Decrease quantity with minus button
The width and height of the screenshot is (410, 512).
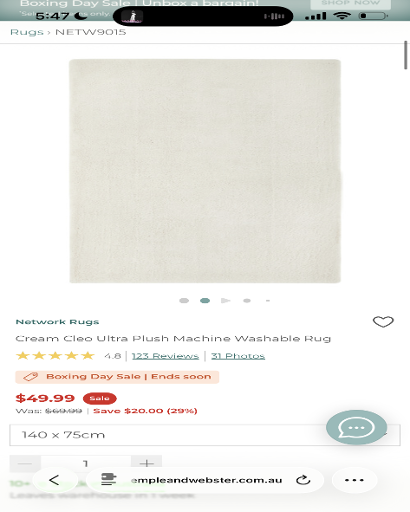25,463
